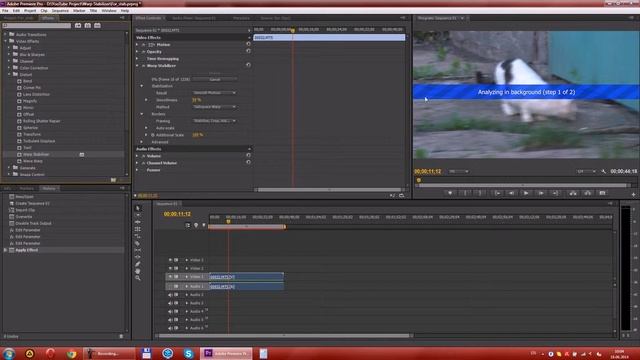
Task: Select the Ripple Edit tool
Action: pyautogui.click(x=138, y=222)
